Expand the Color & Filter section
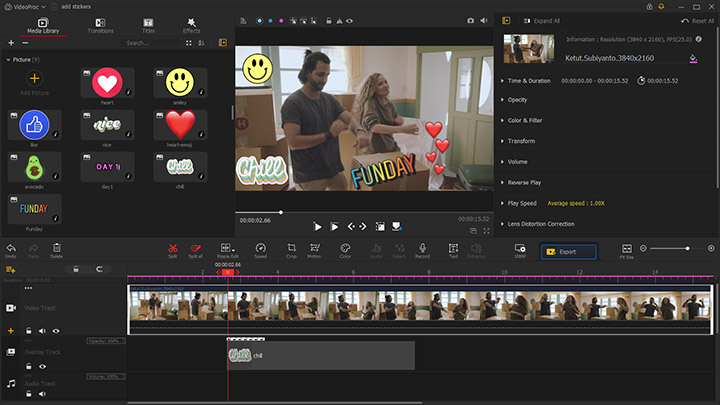Image resolution: width=720 pixels, height=405 pixels. click(x=526, y=121)
